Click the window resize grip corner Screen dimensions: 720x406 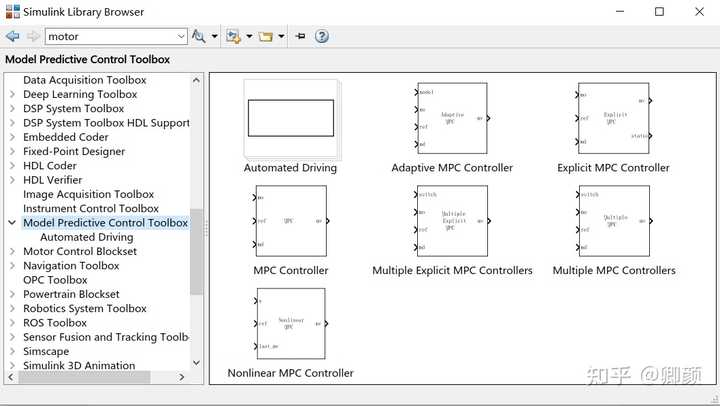click(x=714, y=399)
